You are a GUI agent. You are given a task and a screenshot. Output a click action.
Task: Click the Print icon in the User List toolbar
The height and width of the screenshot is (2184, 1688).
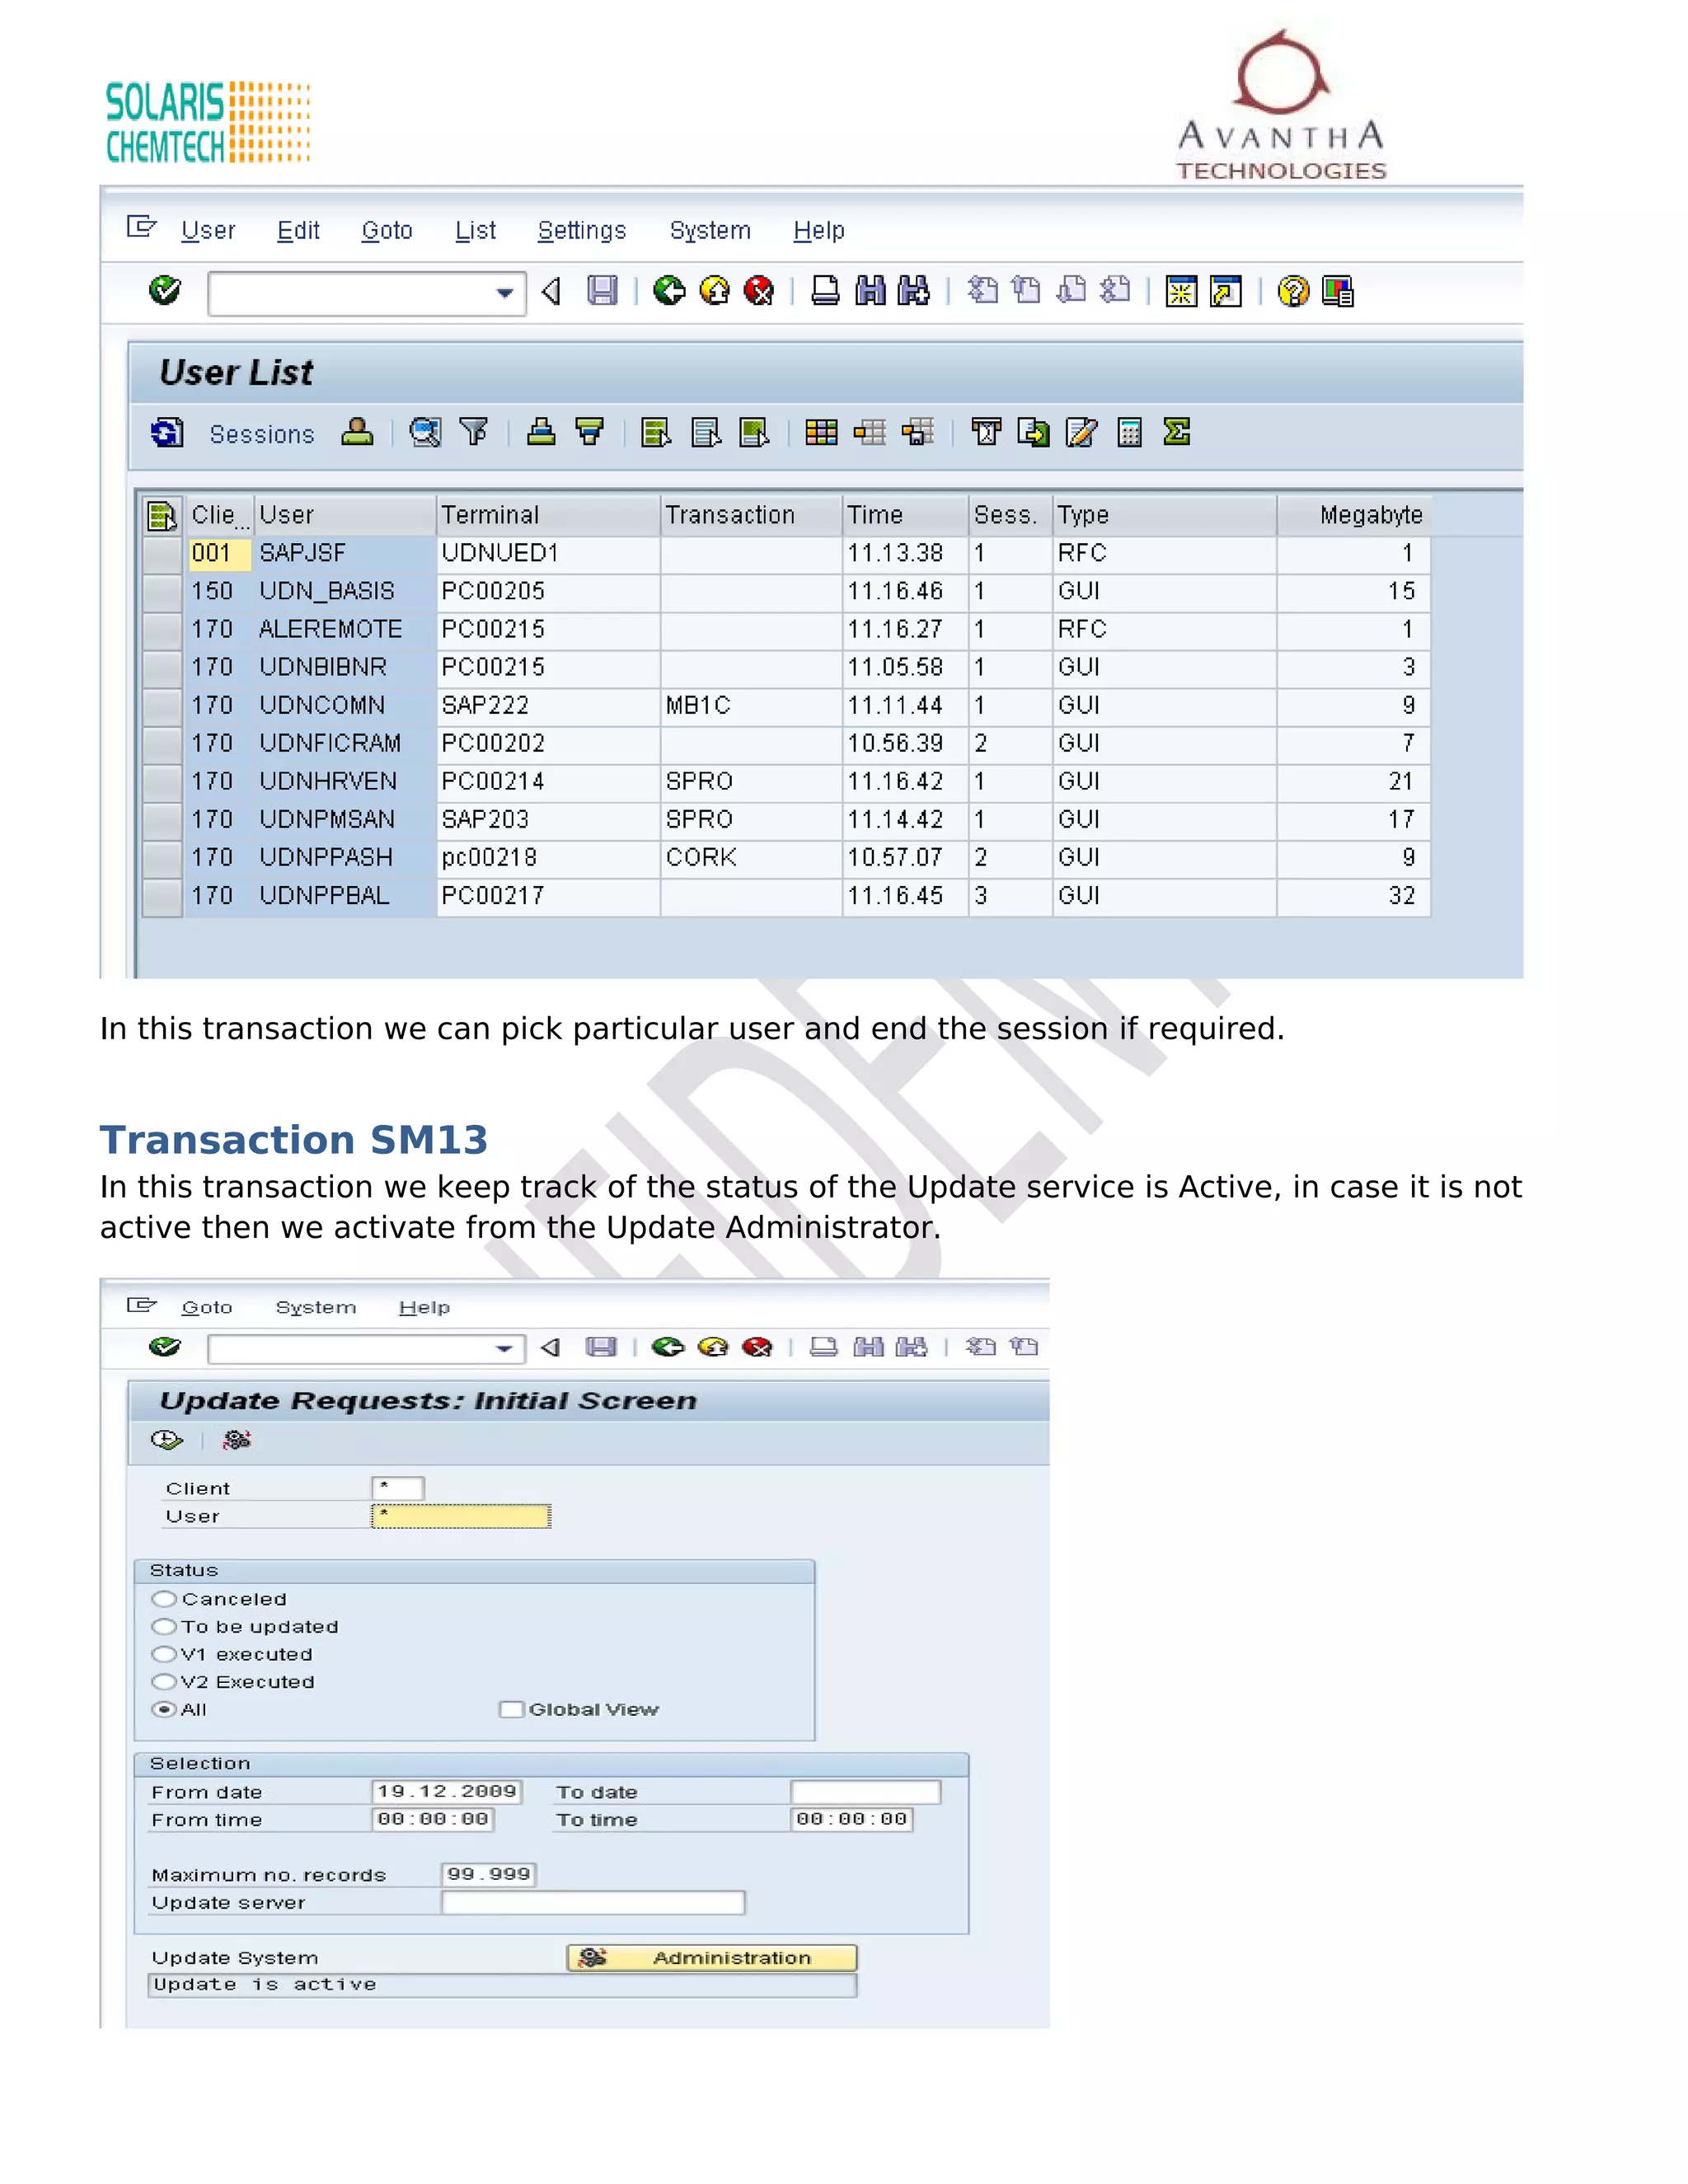(825, 291)
